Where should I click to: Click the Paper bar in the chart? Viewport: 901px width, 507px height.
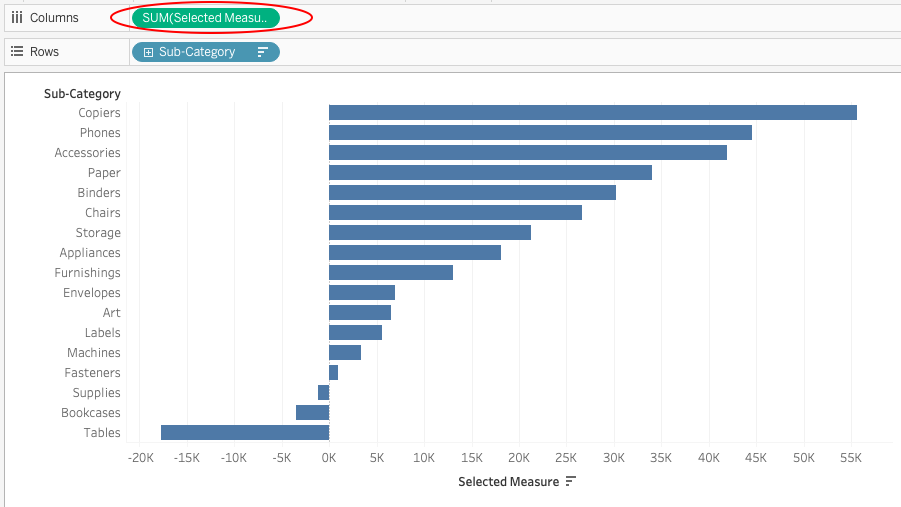click(490, 172)
